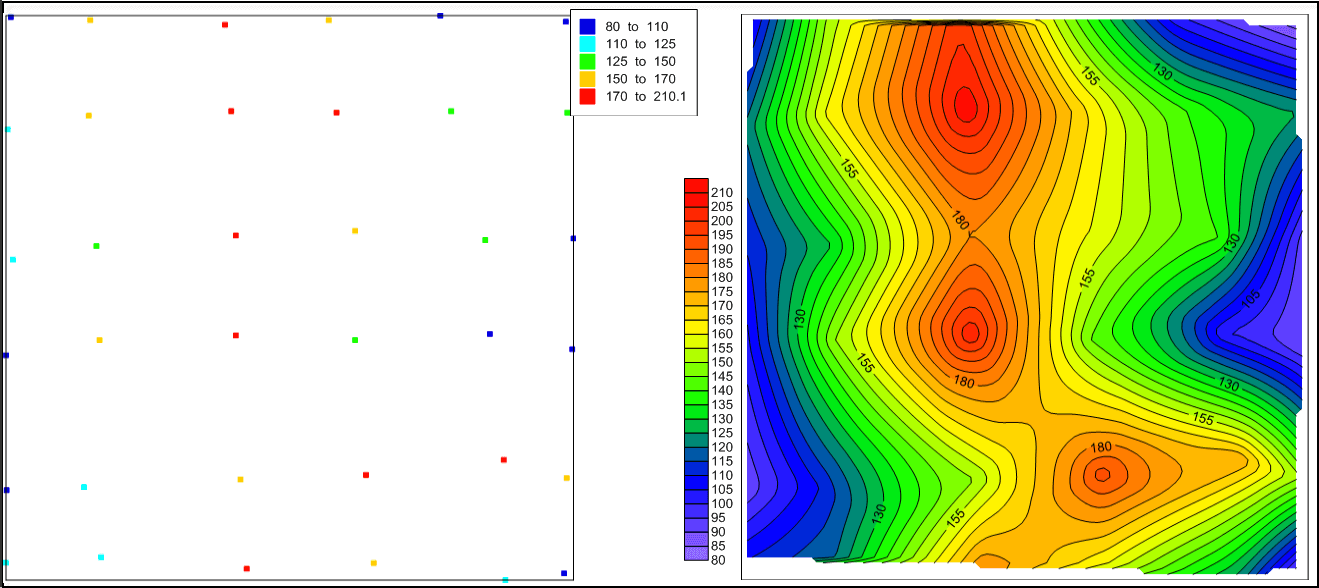Select the legend text "150 to 170"
The image size is (1319, 588).
pos(641,79)
